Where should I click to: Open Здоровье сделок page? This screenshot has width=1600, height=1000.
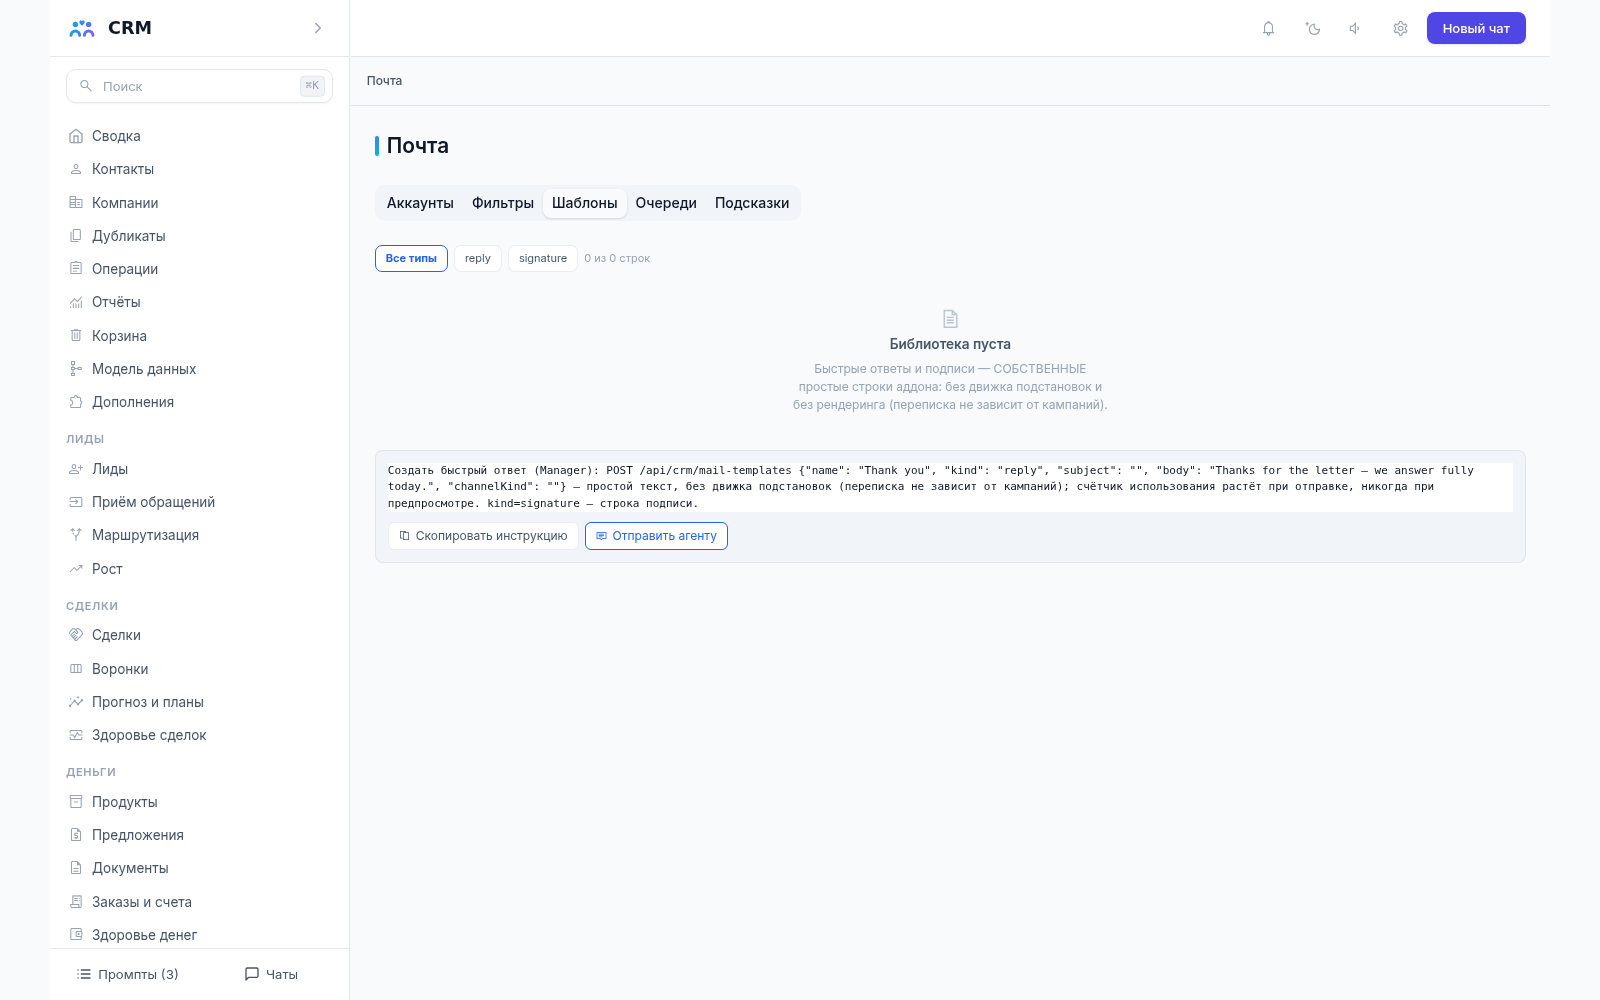[x=199, y=735]
